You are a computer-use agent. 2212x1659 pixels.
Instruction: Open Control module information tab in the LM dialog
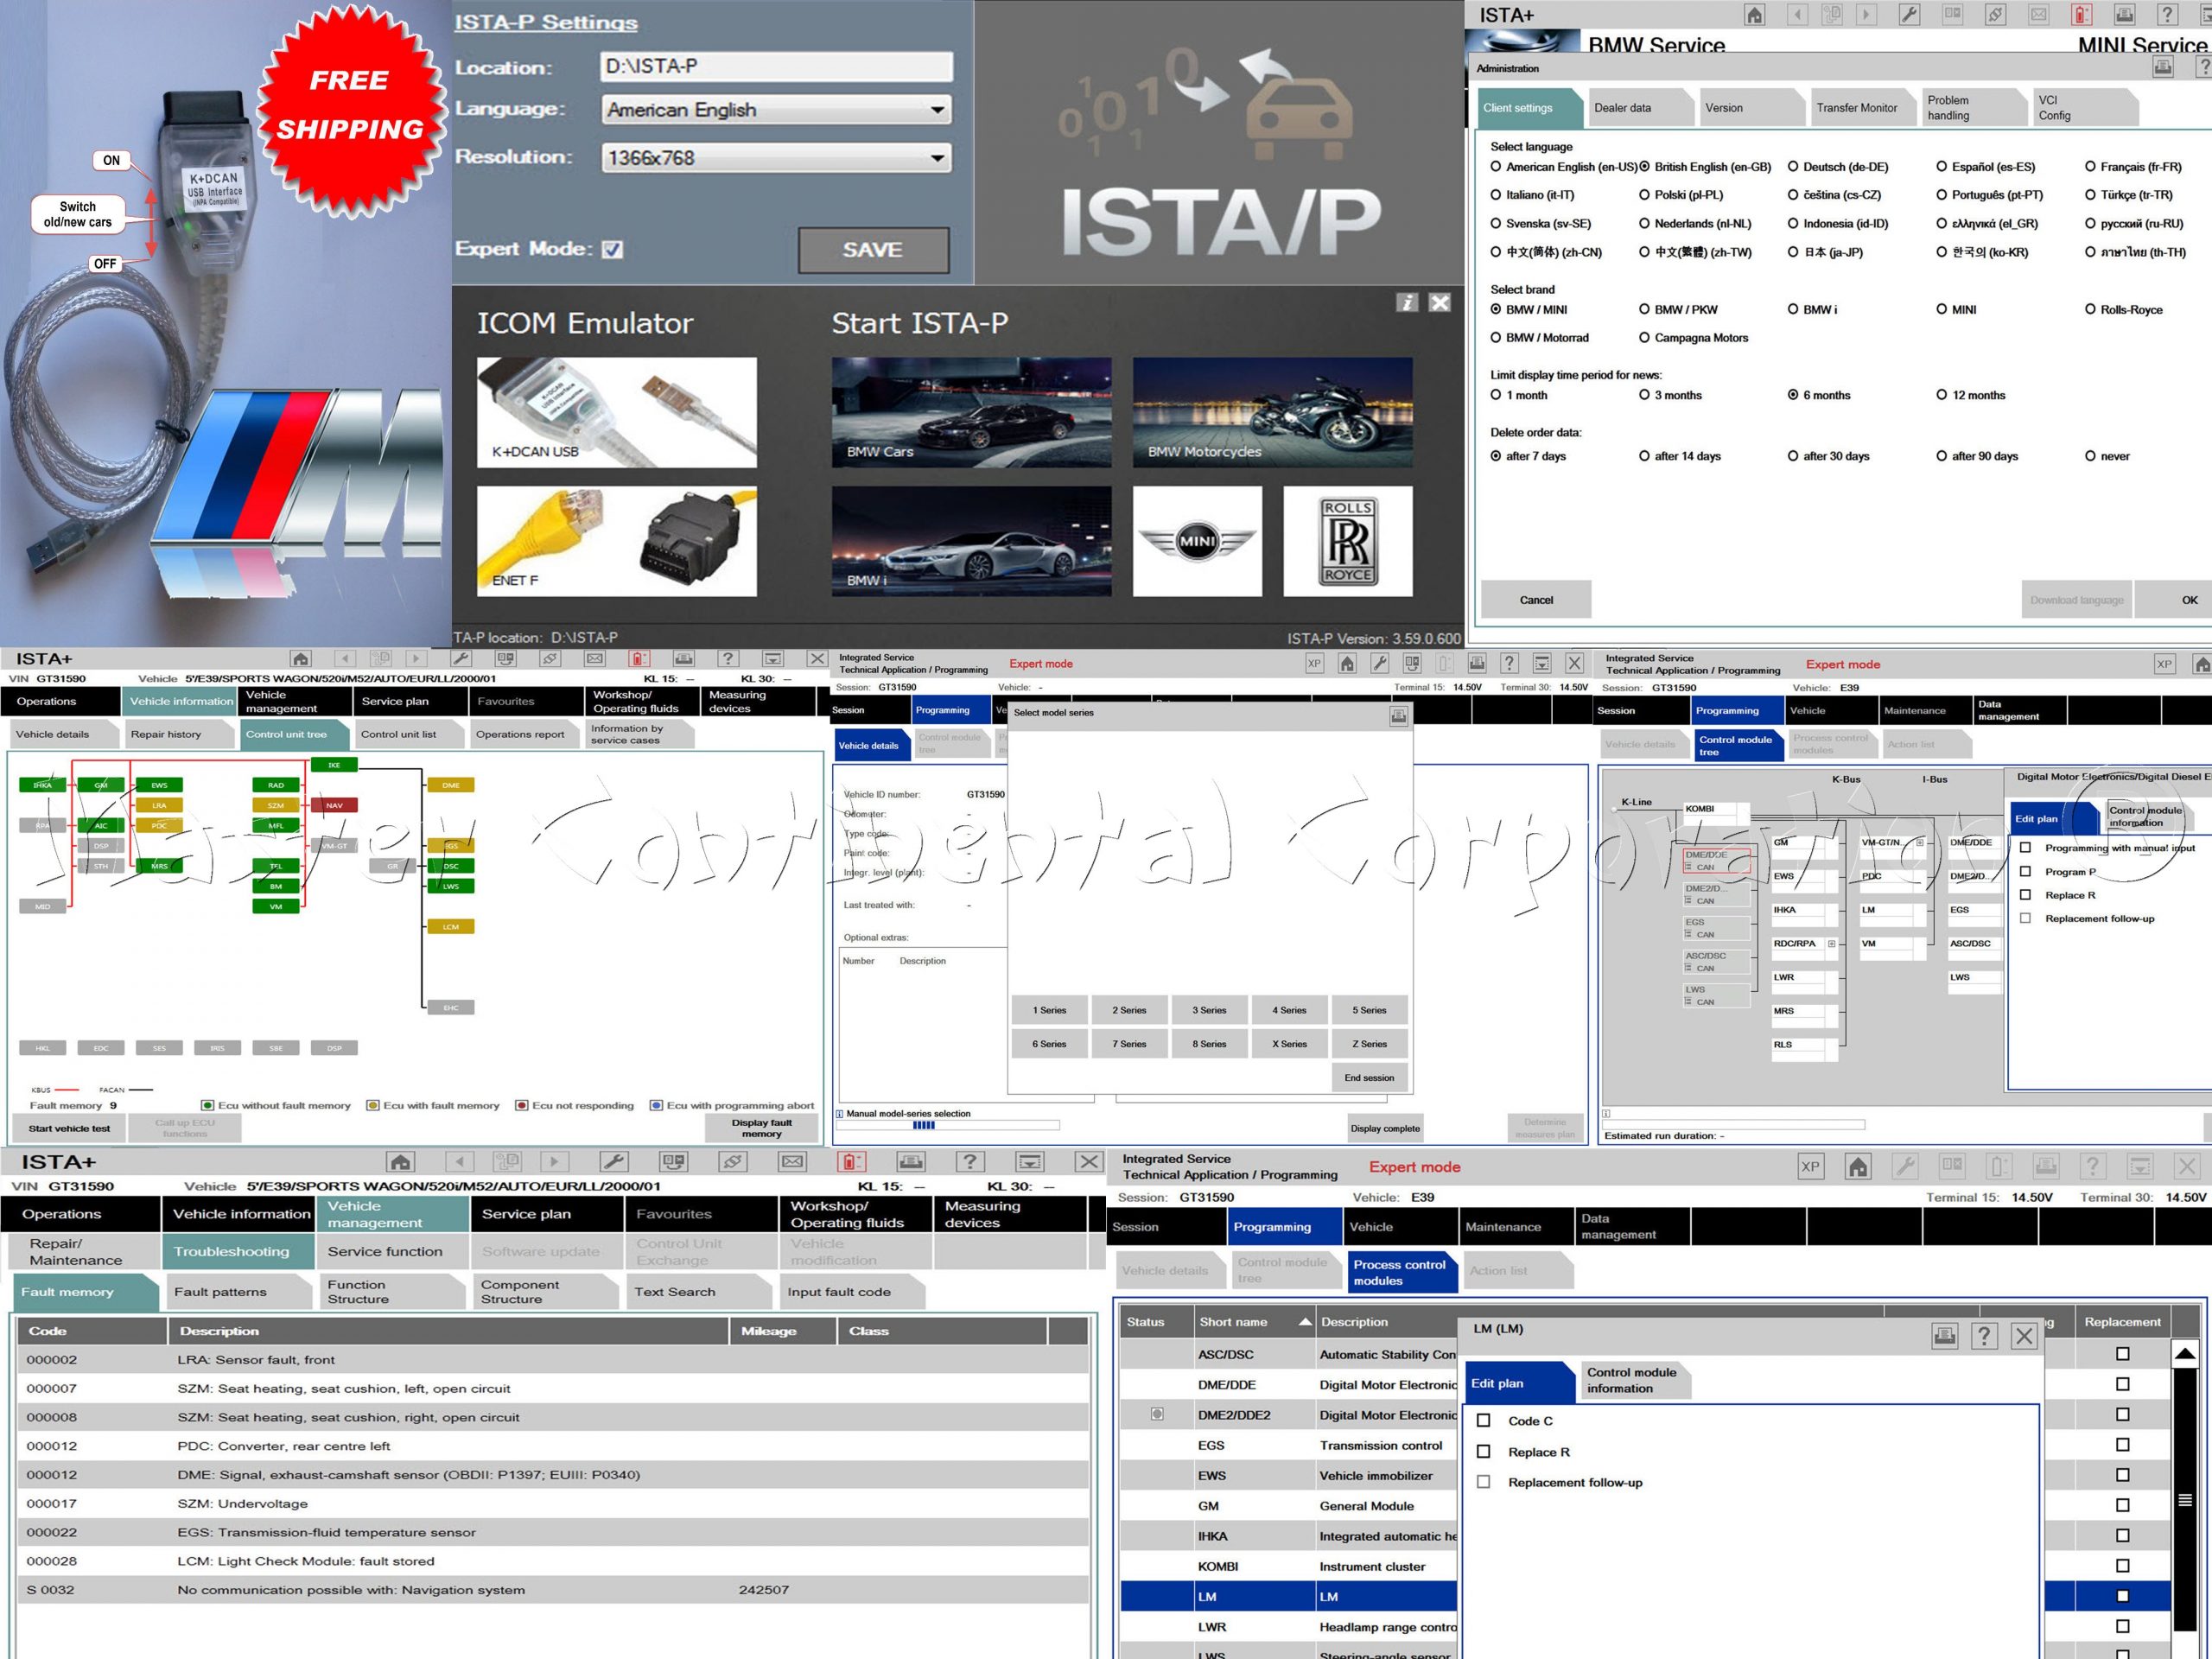(1634, 1380)
